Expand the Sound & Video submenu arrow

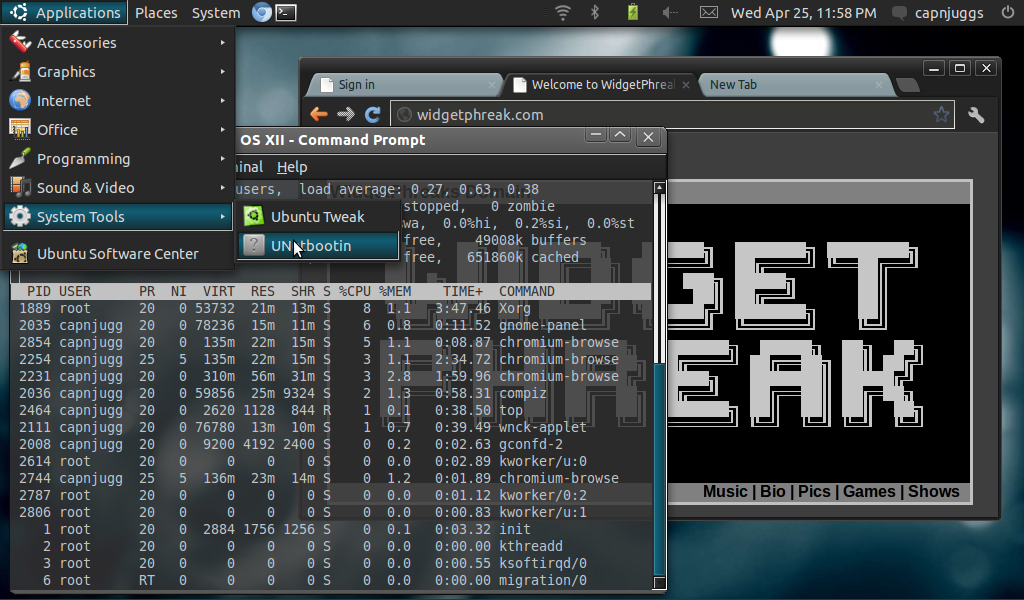tap(223, 187)
